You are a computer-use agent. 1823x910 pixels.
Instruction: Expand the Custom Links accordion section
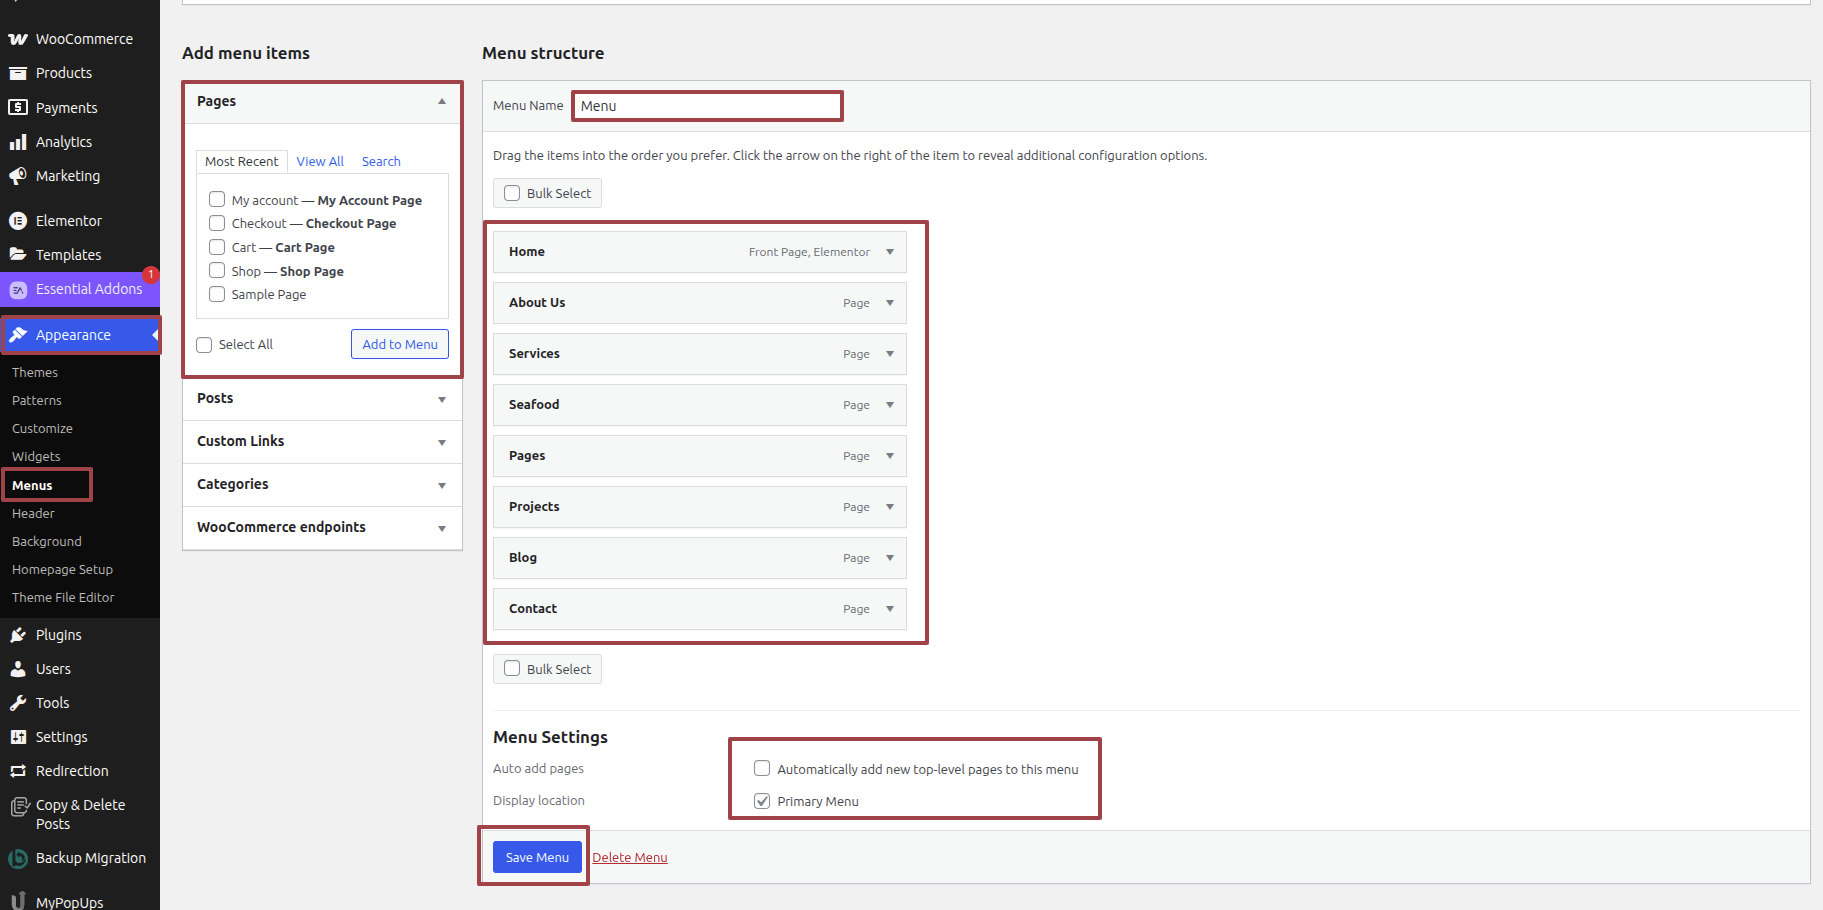pyautogui.click(x=441, y=442)
